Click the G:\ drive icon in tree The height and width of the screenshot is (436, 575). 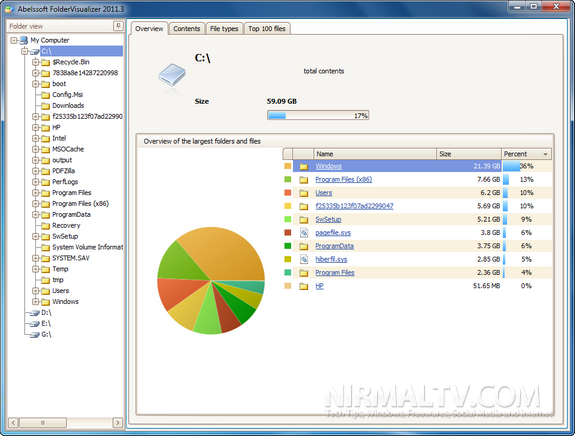35,334
